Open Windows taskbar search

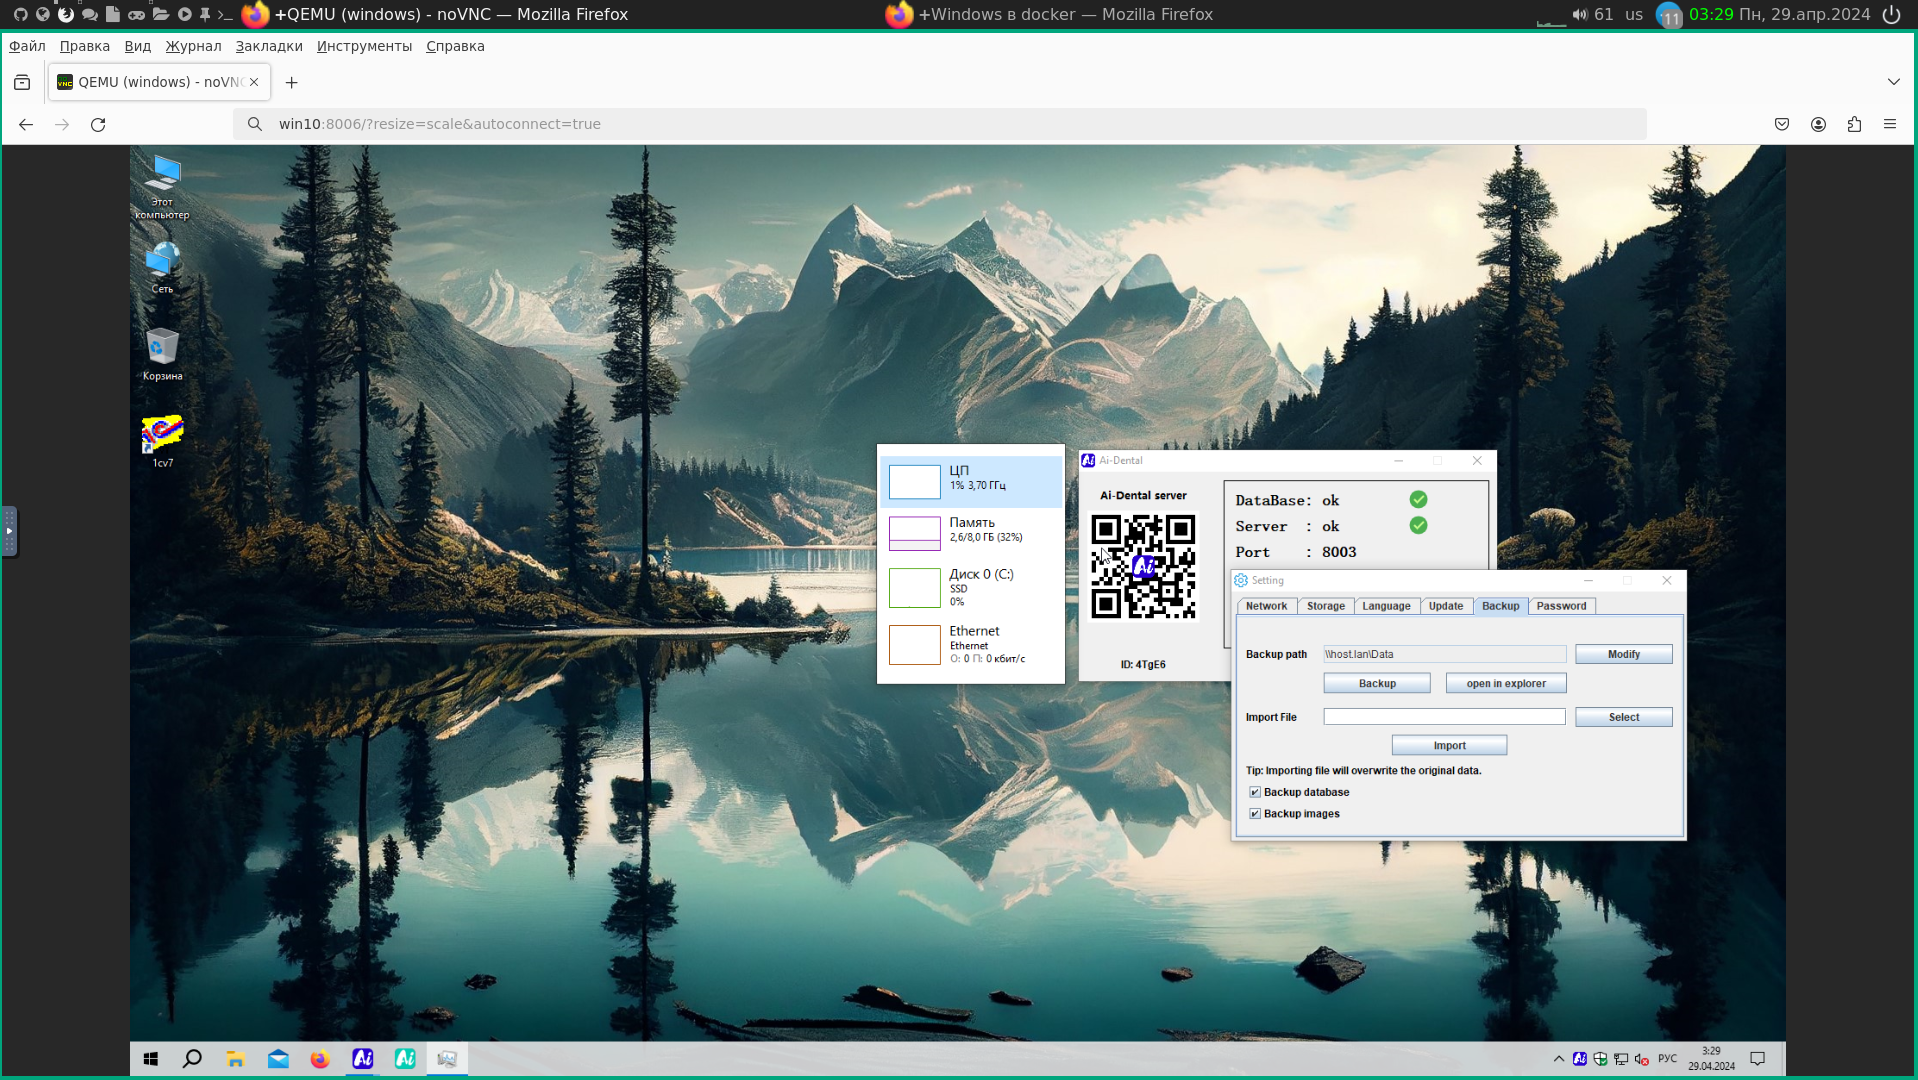pyautogui.click(x=193, y=1059)
